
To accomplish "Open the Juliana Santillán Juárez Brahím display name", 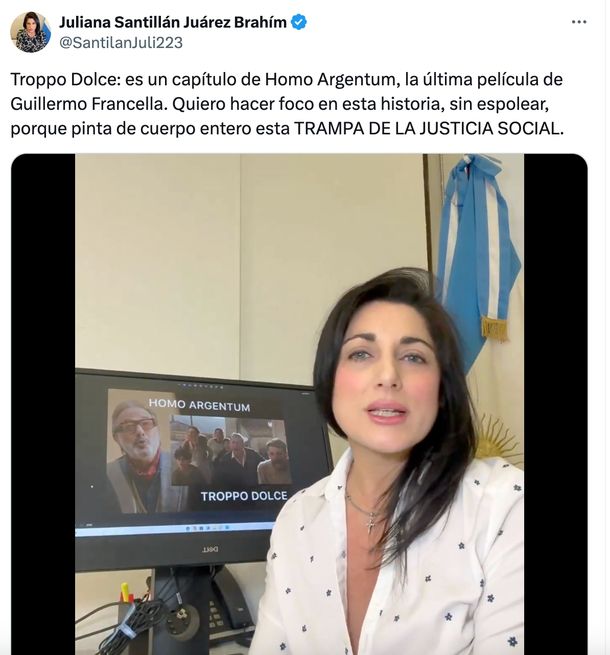I will (x=173, y=22).
